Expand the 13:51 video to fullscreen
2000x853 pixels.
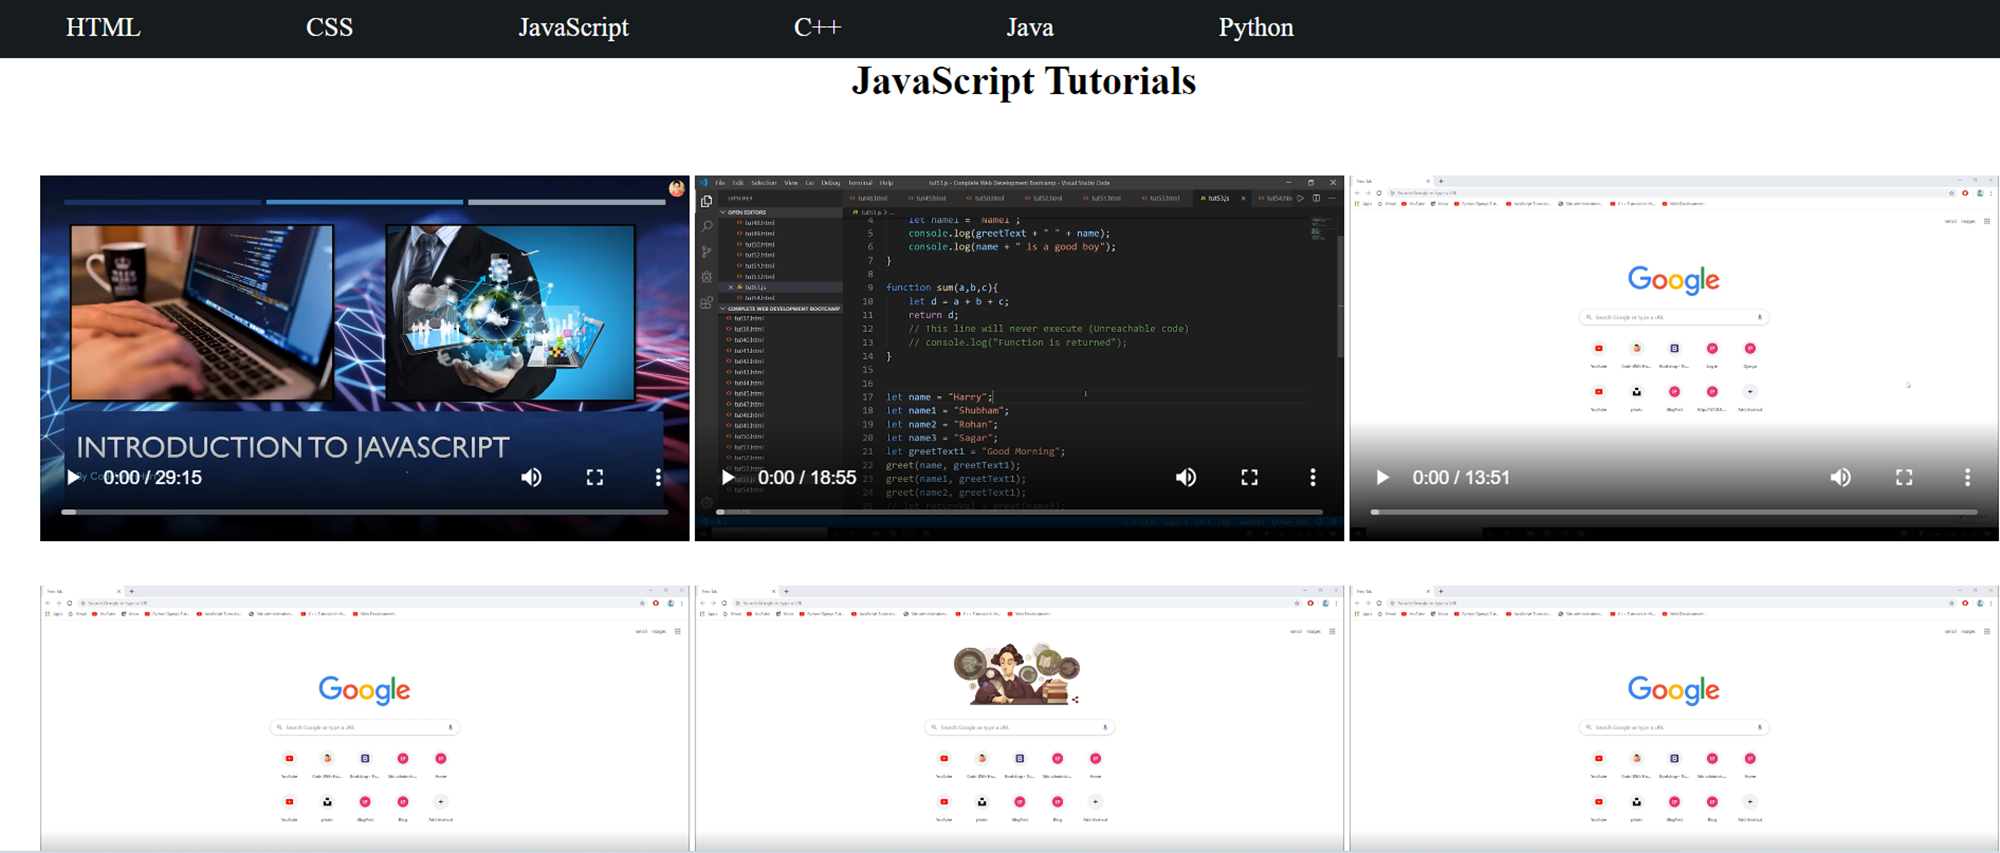click(x=1904, y=478)
